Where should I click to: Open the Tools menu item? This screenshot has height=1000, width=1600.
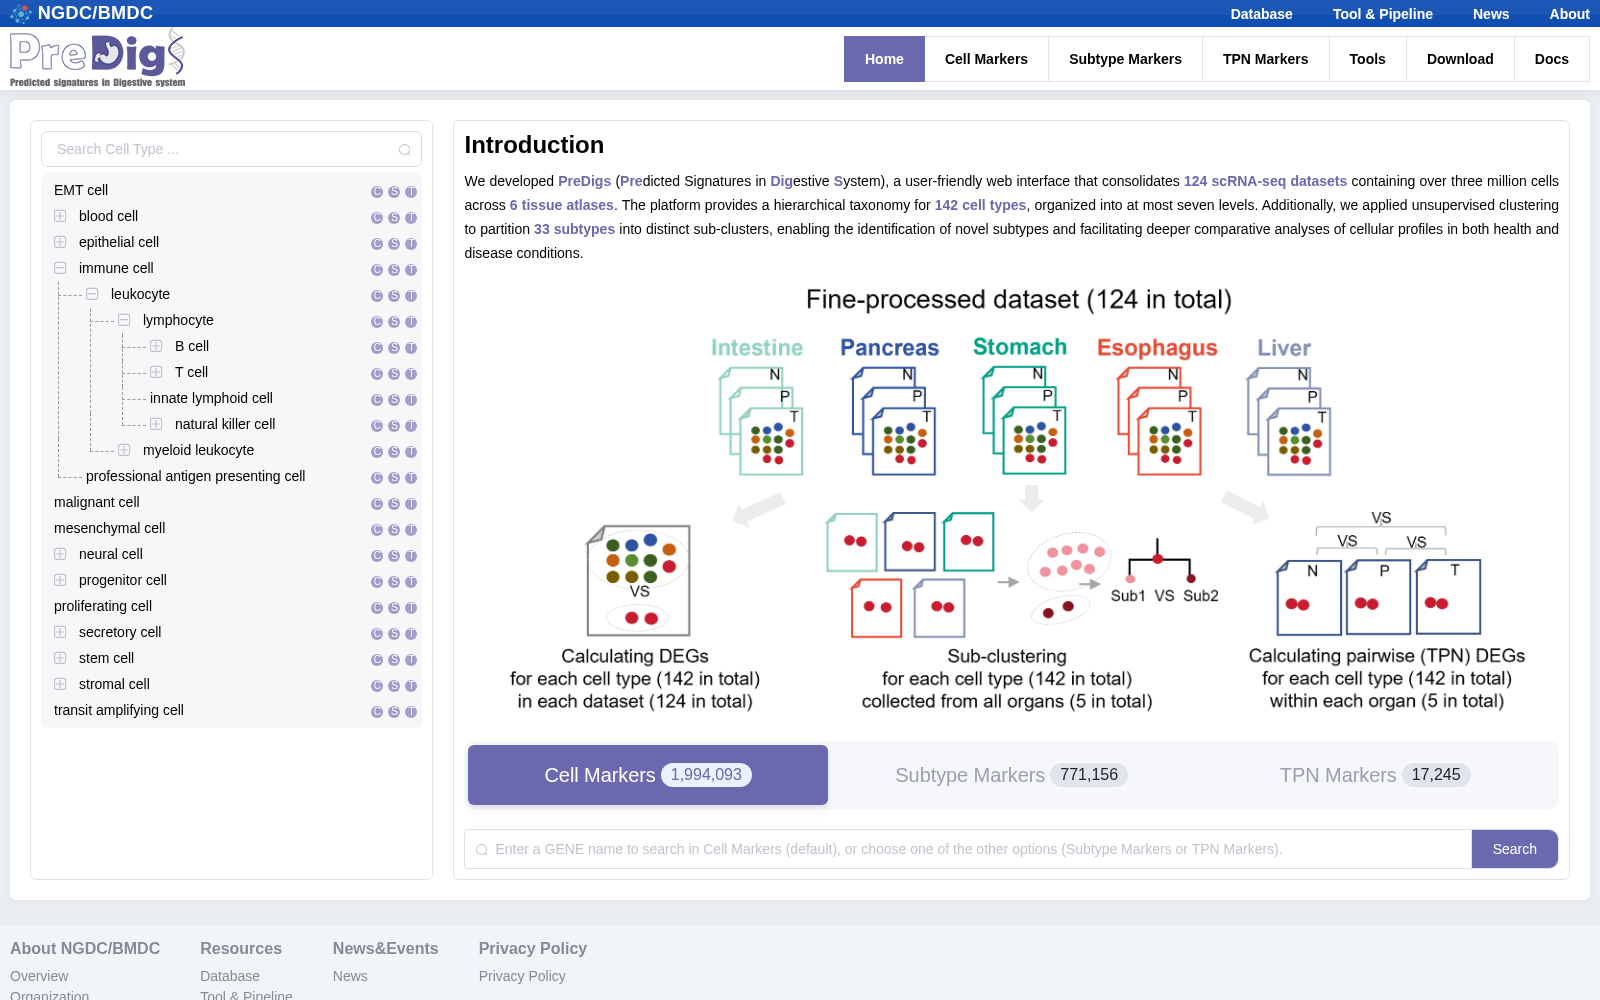click(x=1367, y=59)
